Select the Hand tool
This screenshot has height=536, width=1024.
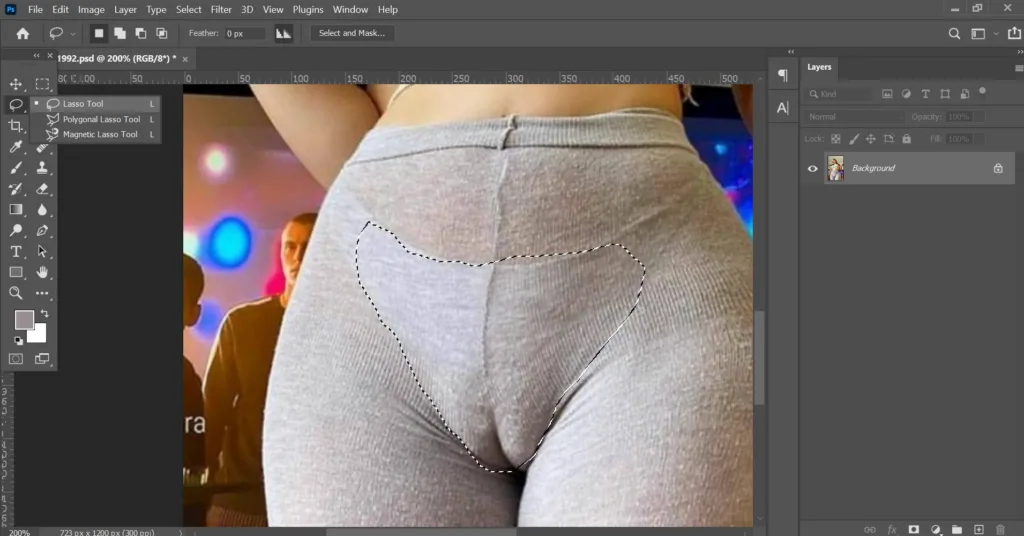click(43, 272)
